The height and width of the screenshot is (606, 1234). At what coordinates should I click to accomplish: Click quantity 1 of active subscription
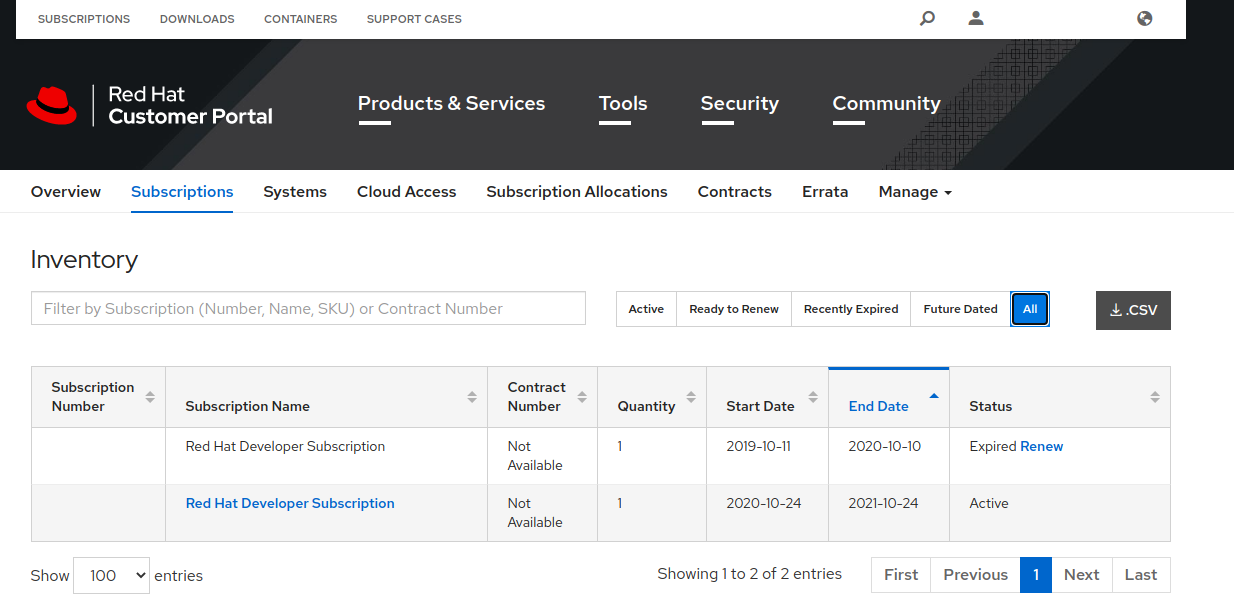(x=620, y=504)
